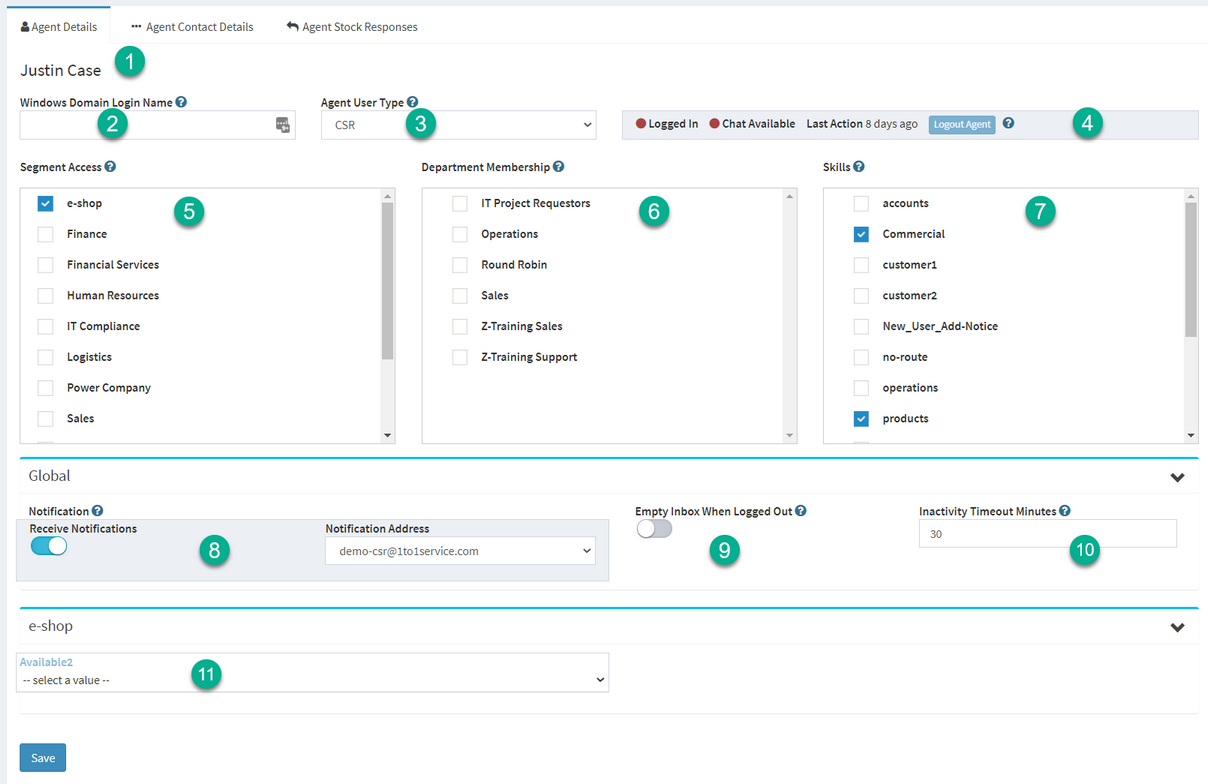Image resolution: width=1208 pixels, height=784 pixels.
Task: Click help icon next to Agent User Type
Action: click(413, 102)
